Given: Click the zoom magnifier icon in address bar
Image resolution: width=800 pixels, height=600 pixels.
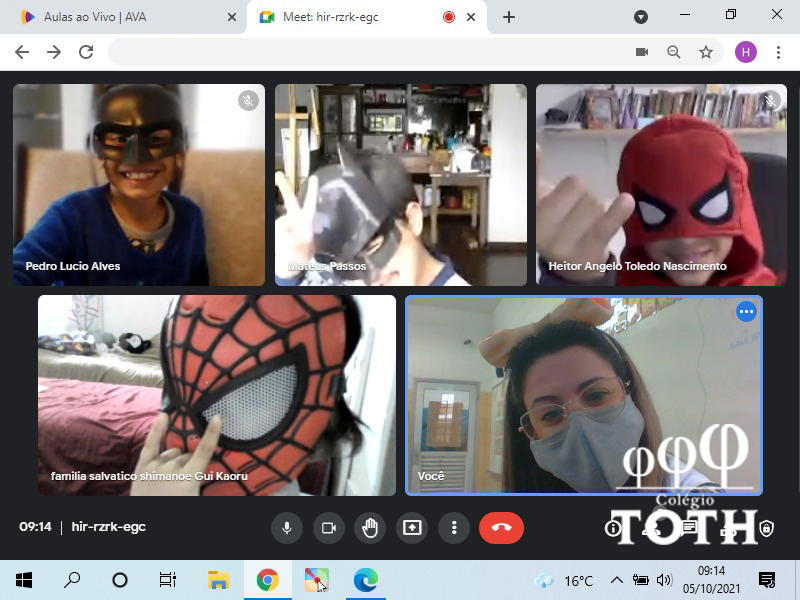Looking at the screenshot, I should coord(674,52).
